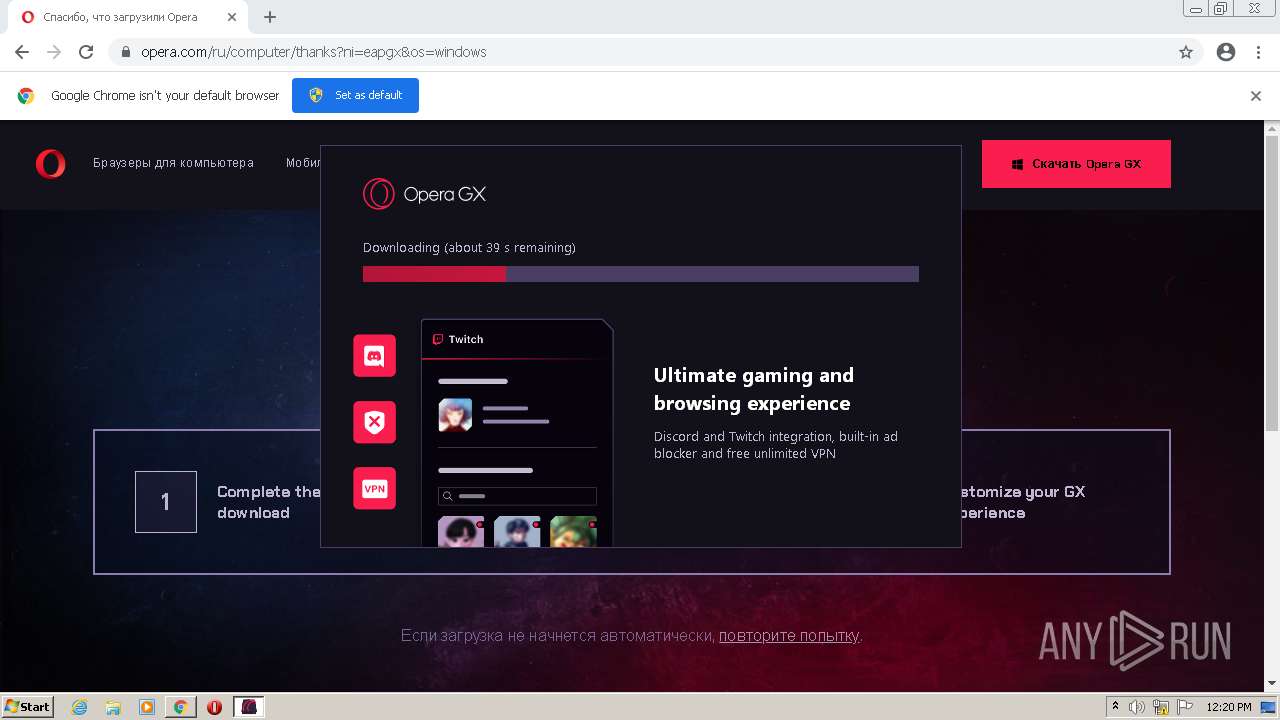Image resolution: width=1280 pixels, height=720 pixels.
Task: Click the Opera GX installer logo
Action: tap(424, 194)
